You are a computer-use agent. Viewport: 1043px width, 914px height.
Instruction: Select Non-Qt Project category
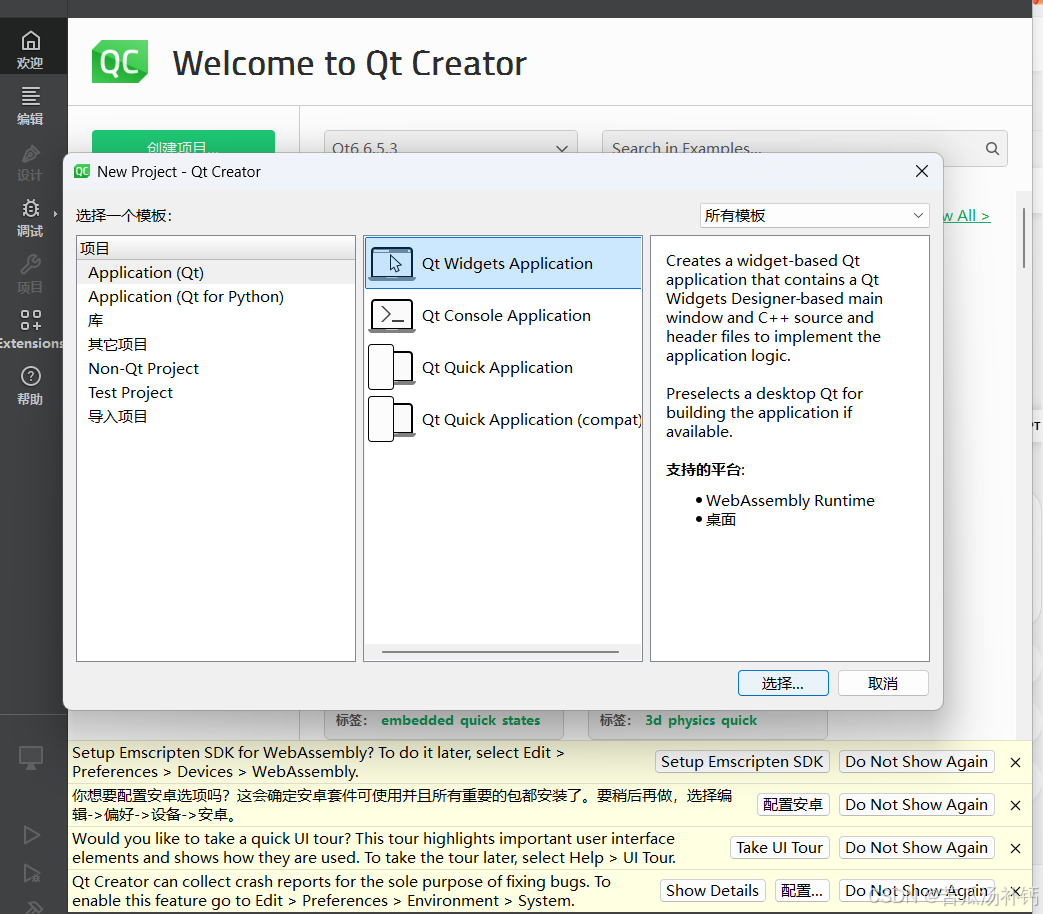click(x=216, y=369)
